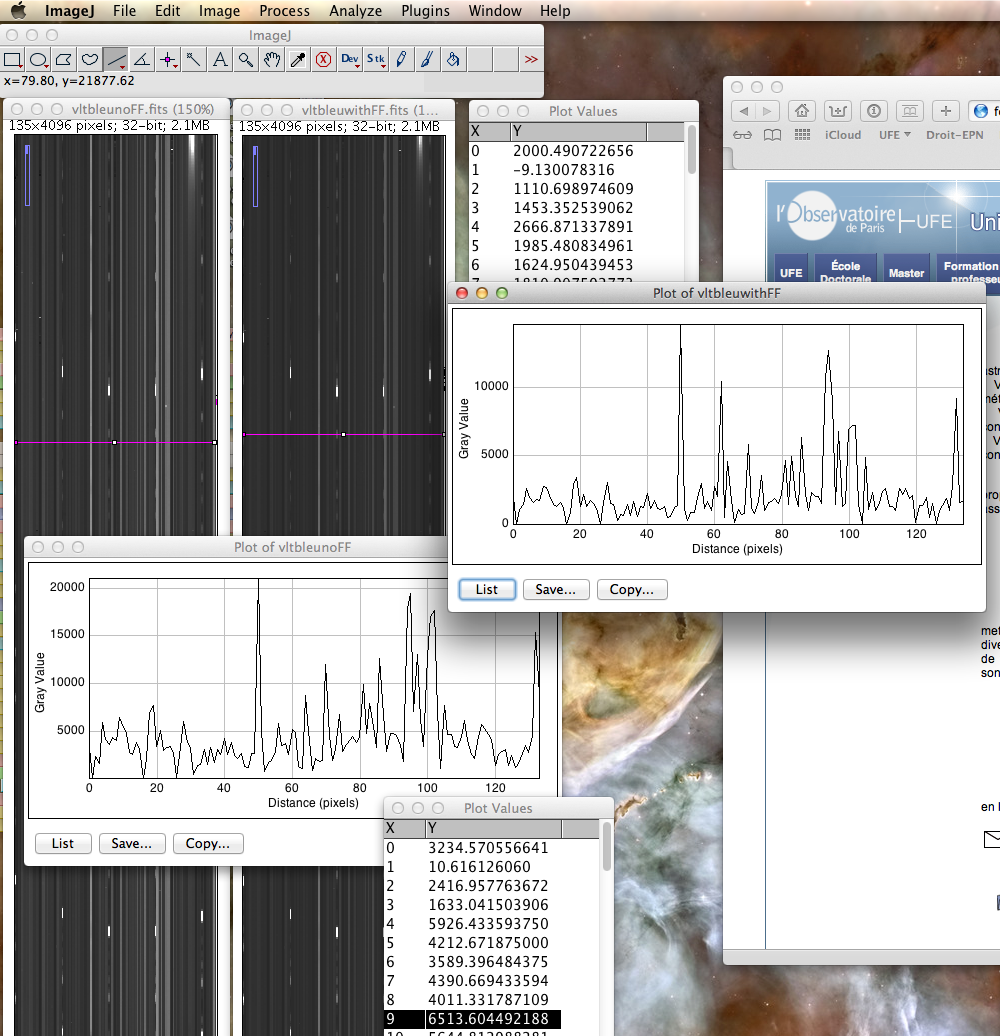Click the browser plus add-bookmark button
Viewport: 1000px width, 1036px height.
pos(946,111)
